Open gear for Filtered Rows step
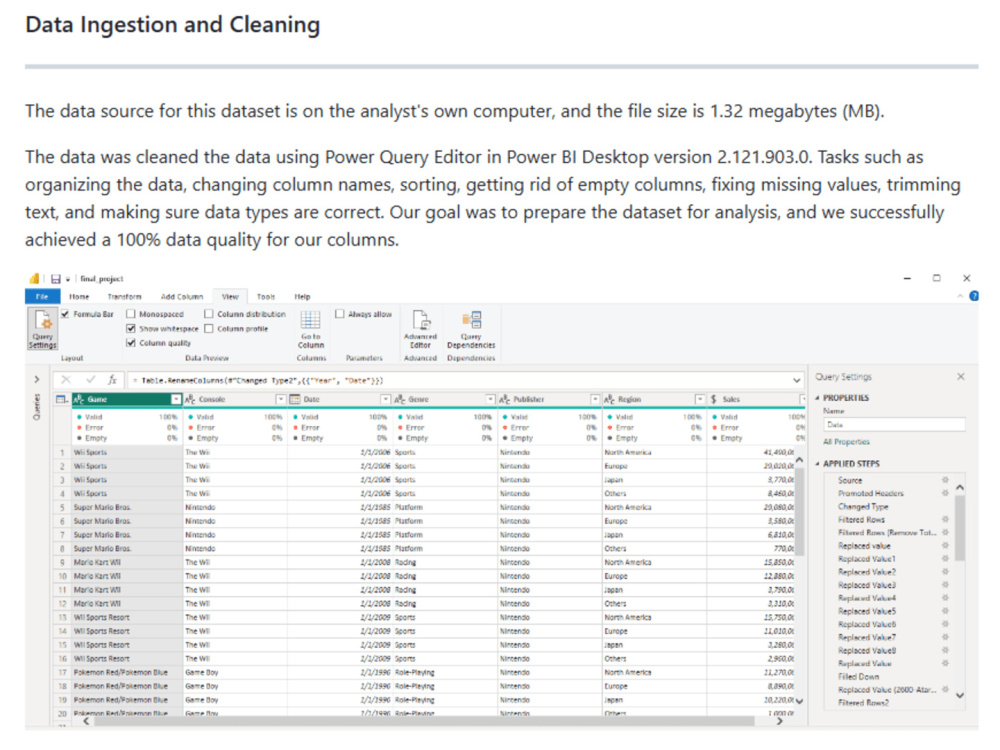The height and width of the screenshot is (750, 1000). (x=945, y=519)
